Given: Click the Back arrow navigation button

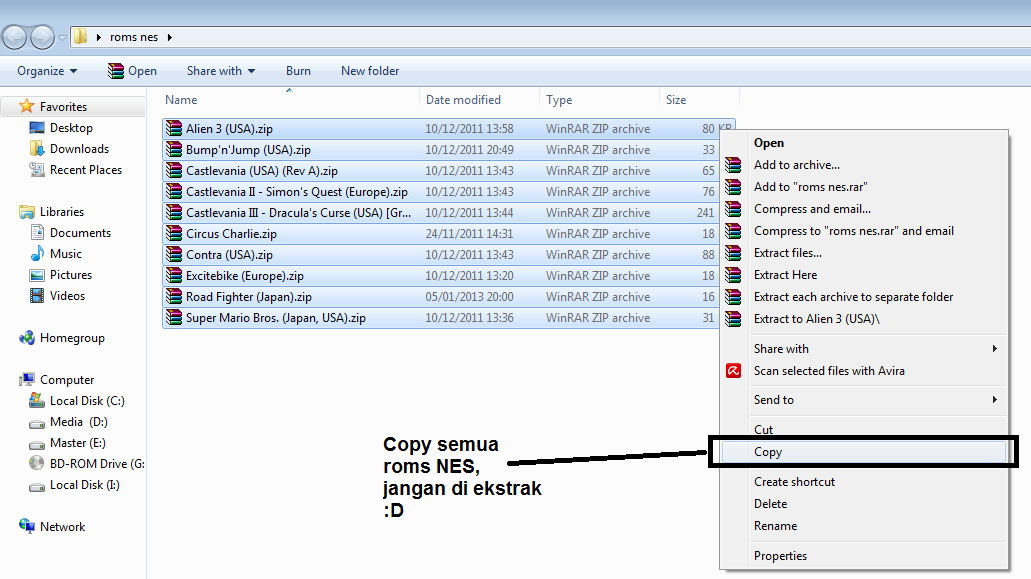Looking at the screenshot, I should click(15, 37).
